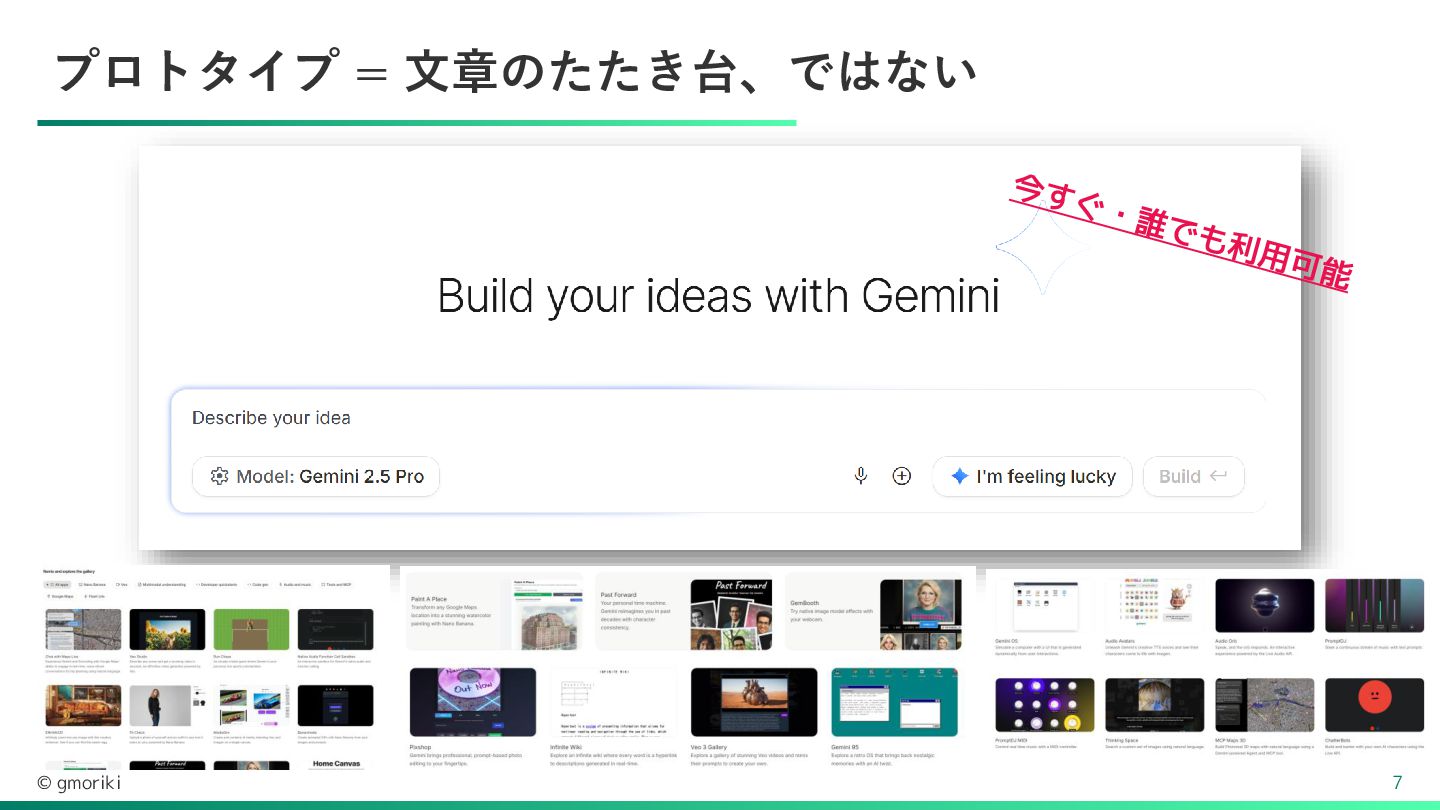
Task: Select the Code gen filter
Action: [258, 584]
